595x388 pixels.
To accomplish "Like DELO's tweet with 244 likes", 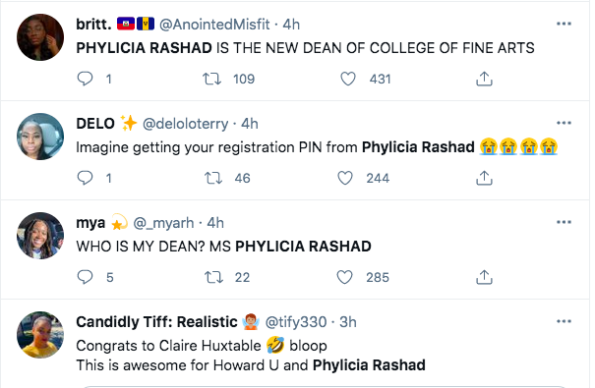I will 345,178.
